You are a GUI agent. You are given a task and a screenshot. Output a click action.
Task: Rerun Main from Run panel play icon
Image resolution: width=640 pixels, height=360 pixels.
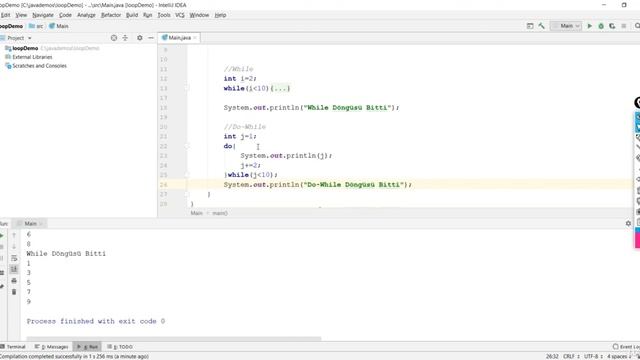pyautogui.click(x=2, y=236)
